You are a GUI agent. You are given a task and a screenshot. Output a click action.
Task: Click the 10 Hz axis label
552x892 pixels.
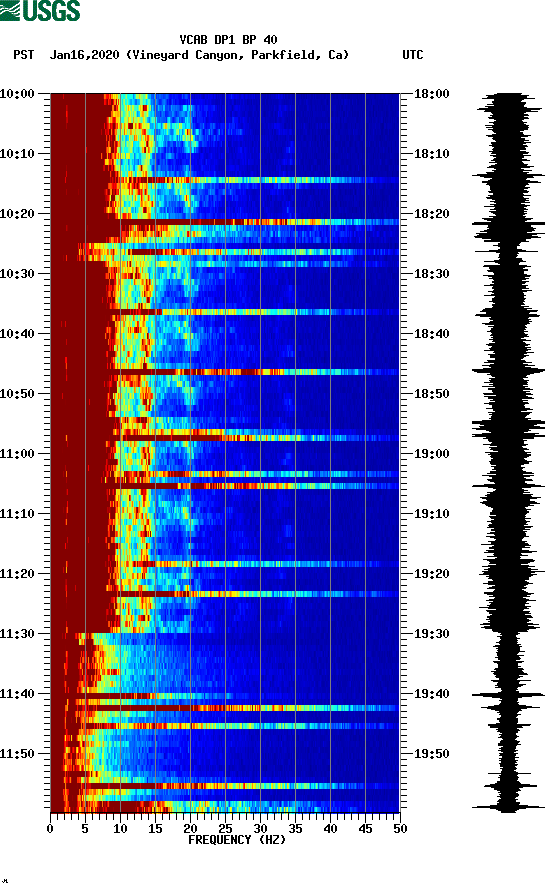coord(120,829)
